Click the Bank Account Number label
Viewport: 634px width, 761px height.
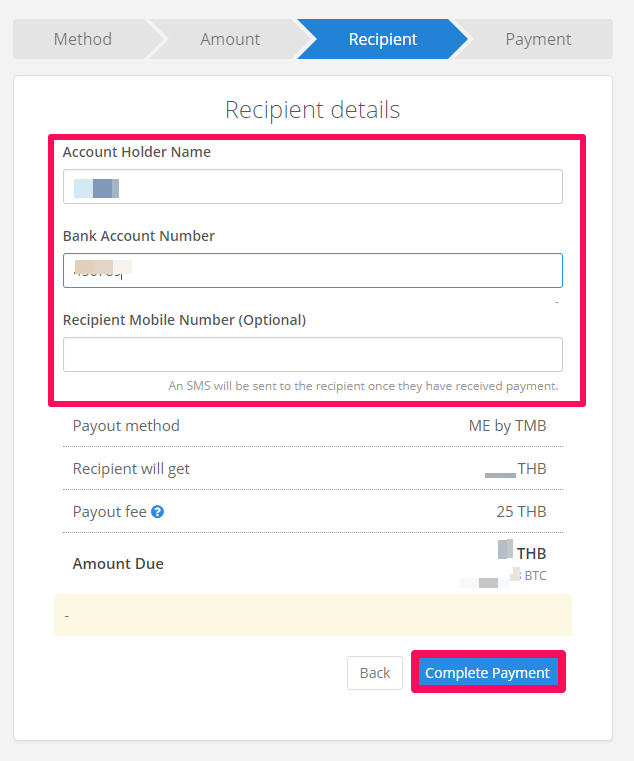(139, 236)
